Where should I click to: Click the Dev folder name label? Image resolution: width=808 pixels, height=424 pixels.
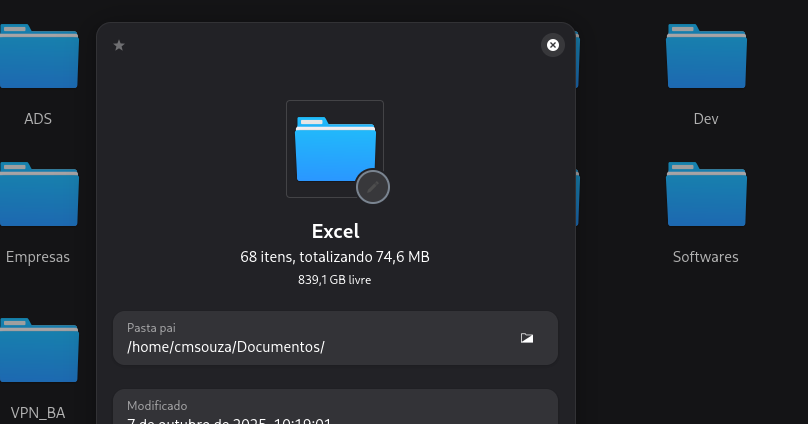(x=705, y=119)
